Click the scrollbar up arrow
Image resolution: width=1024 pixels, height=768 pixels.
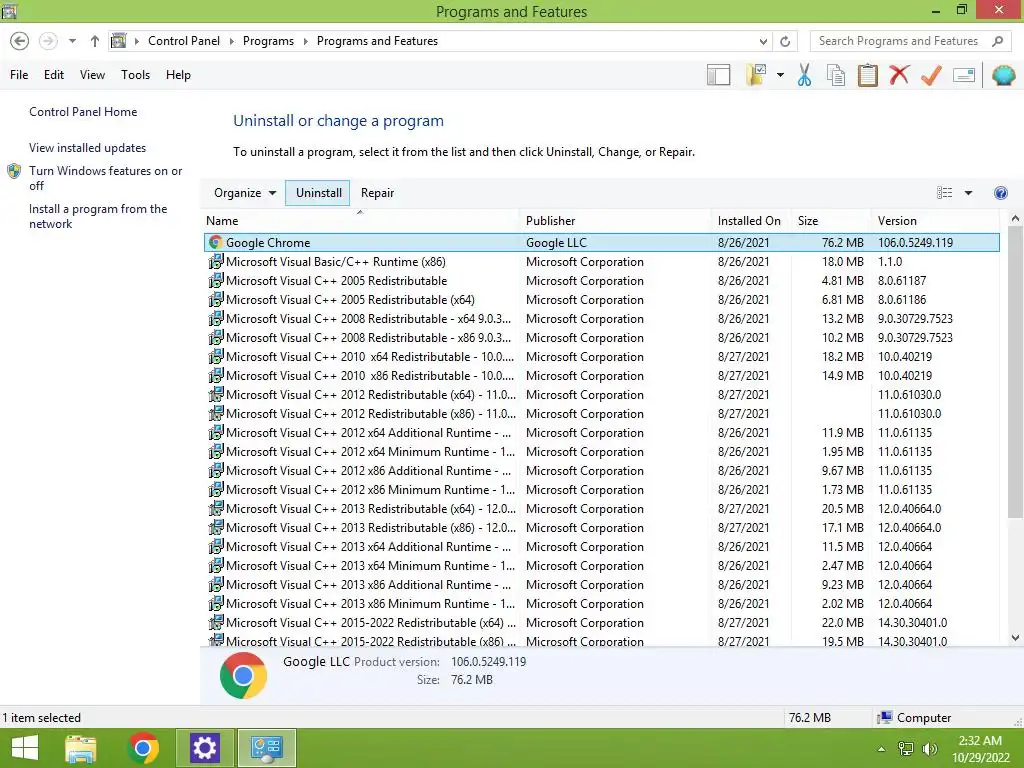coord(1015,218)
